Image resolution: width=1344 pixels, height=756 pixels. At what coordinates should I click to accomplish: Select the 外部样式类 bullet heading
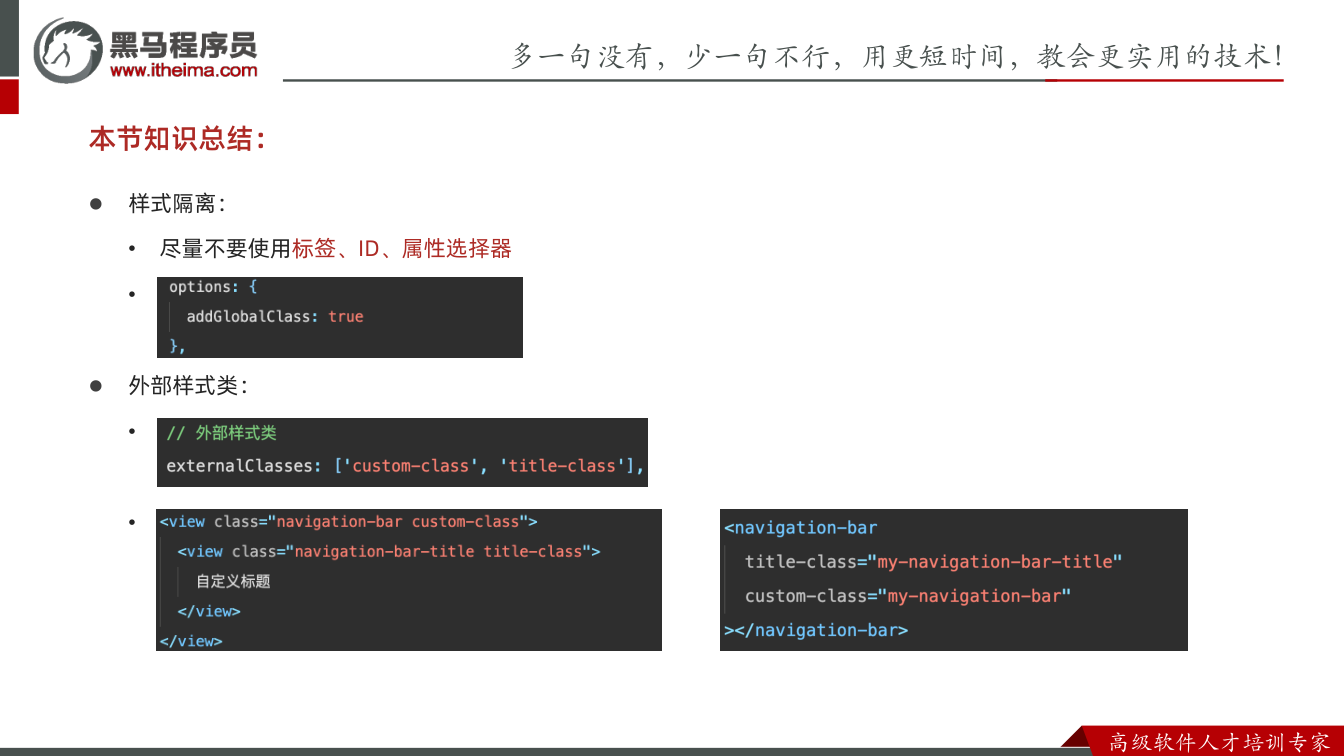(x=188, y=385)
